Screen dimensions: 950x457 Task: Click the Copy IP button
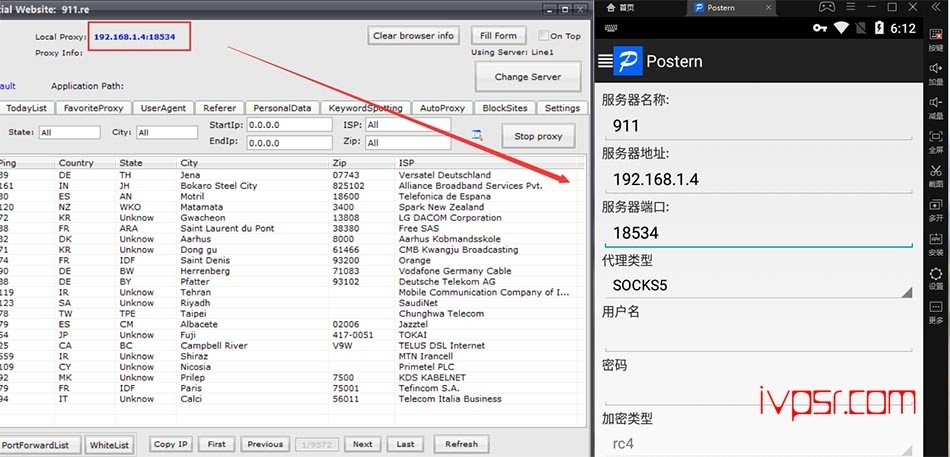click(171, 444)
